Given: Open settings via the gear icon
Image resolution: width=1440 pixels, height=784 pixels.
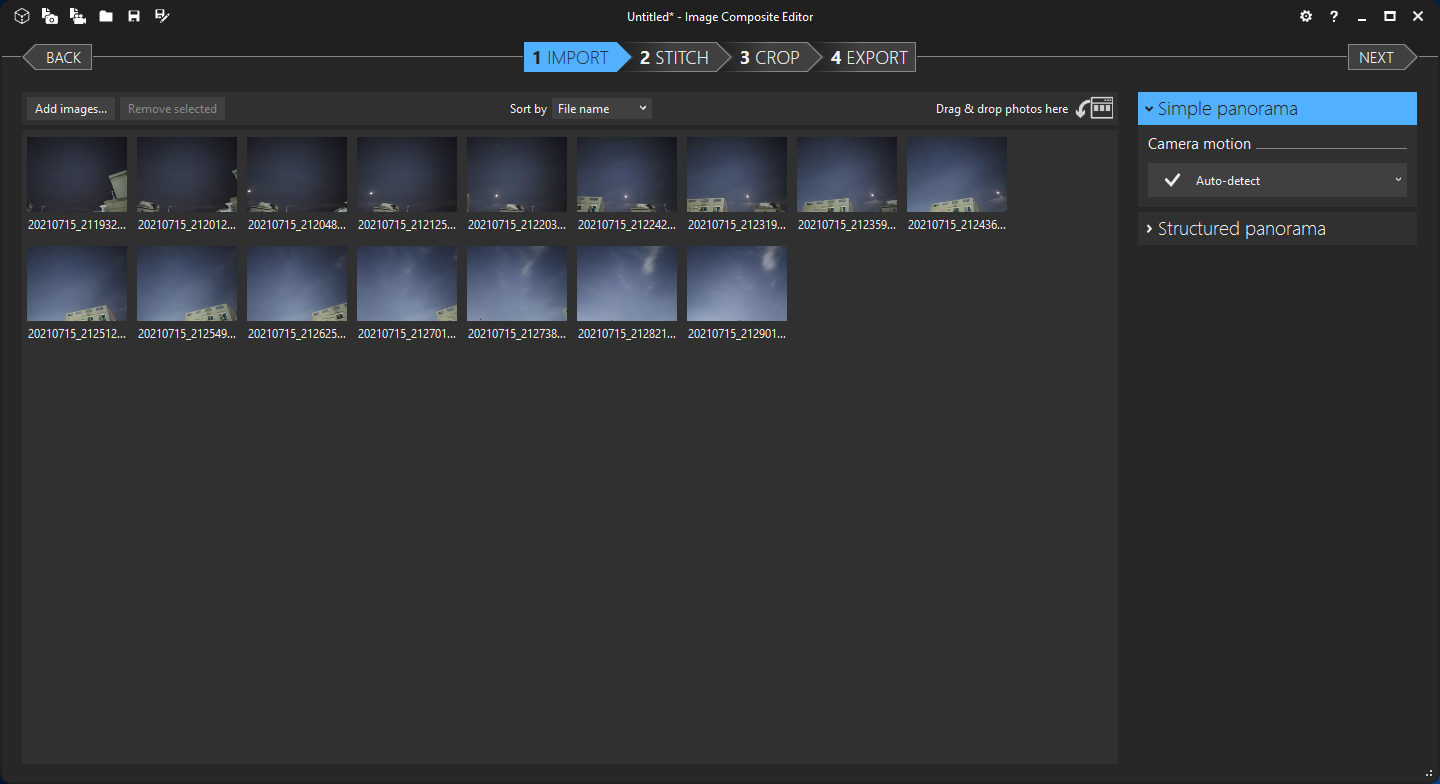Looking at the screenshot, I should (x=1306, y=16).
